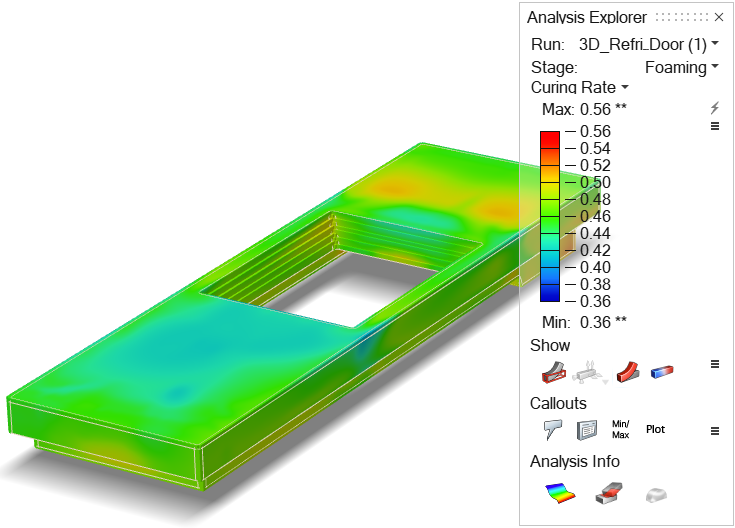
Task: Click the 0.46 legend value label
Action: pyautogui.click(x=595, y=216)
